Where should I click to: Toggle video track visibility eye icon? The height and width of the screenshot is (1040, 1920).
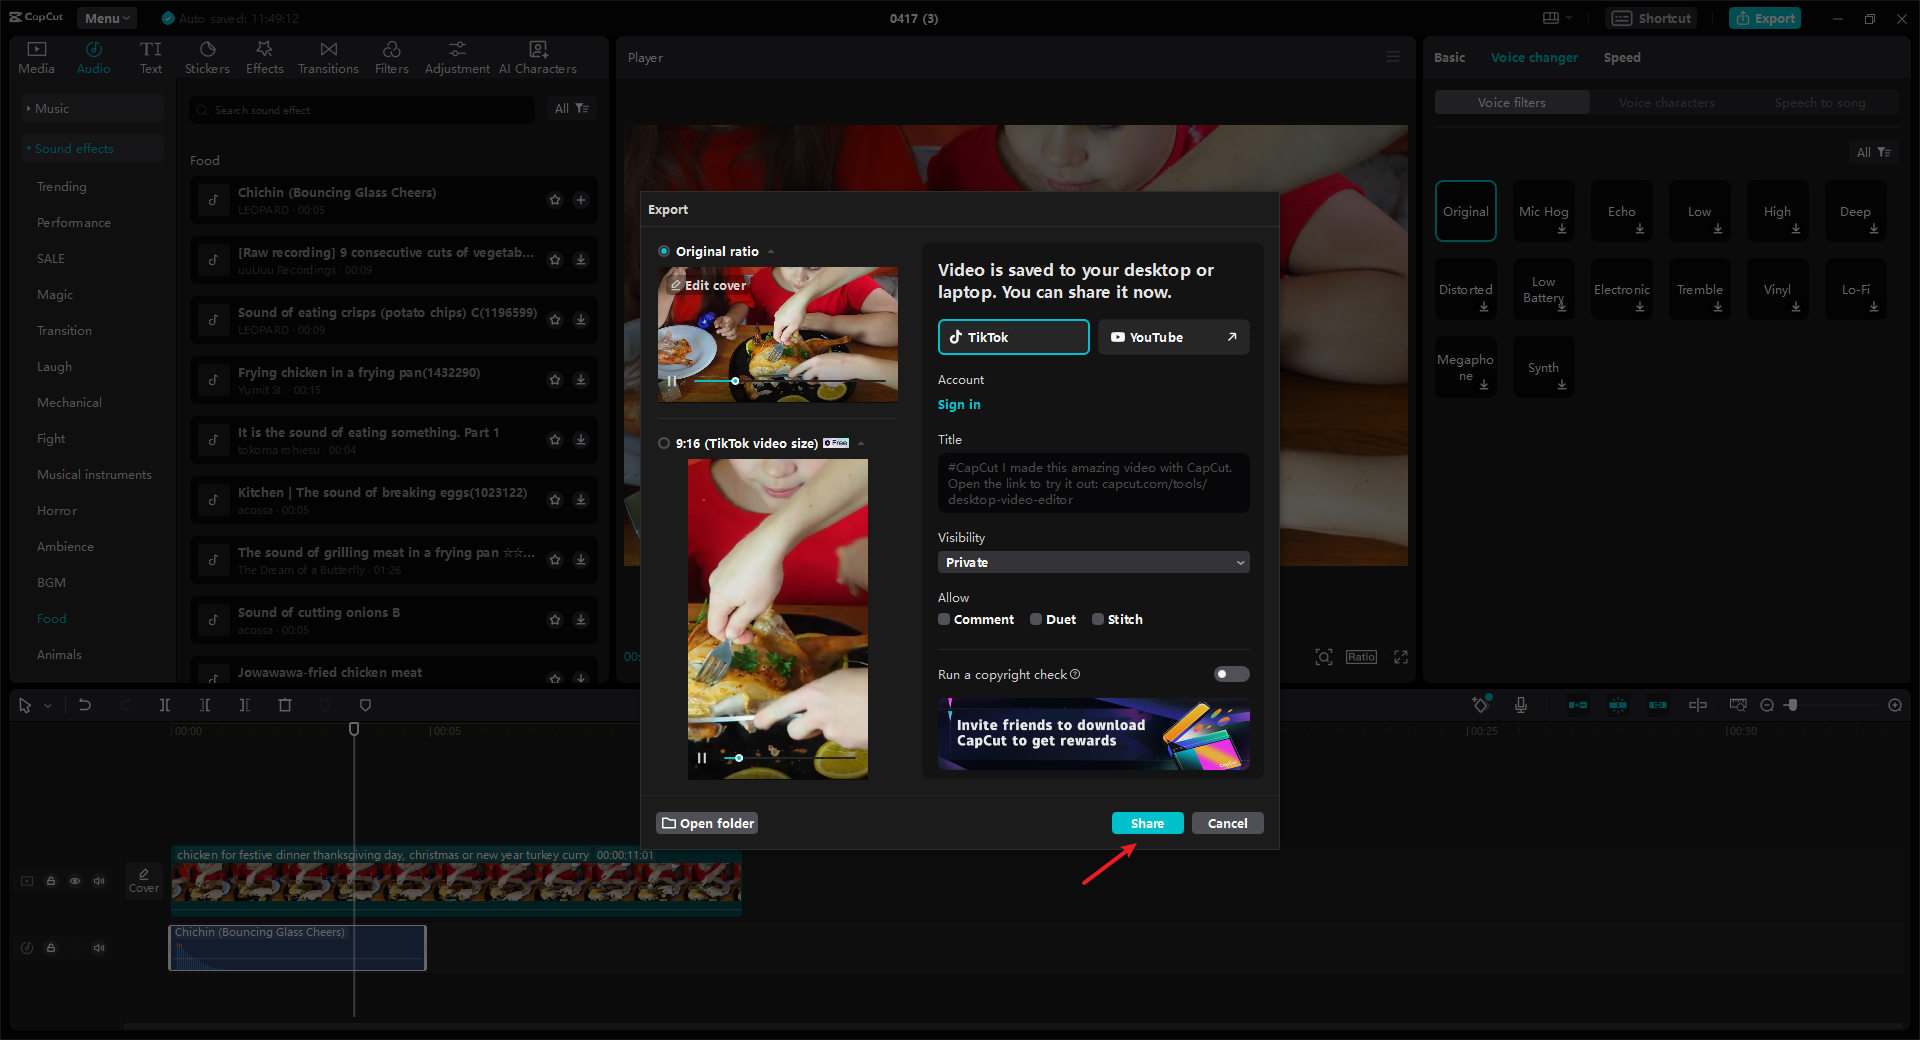75,881
